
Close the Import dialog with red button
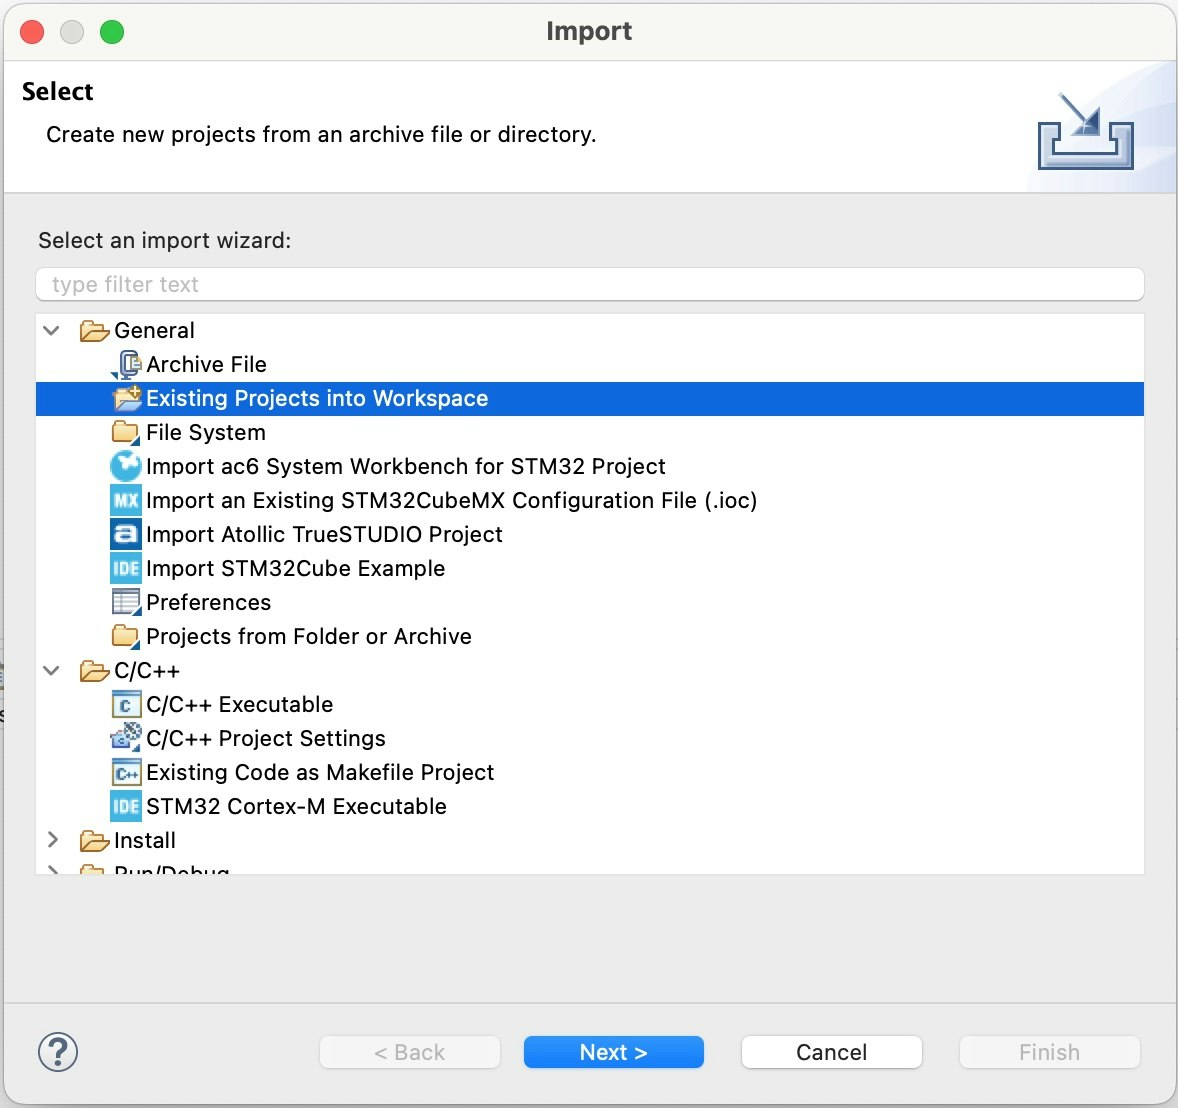coord(32,32)
